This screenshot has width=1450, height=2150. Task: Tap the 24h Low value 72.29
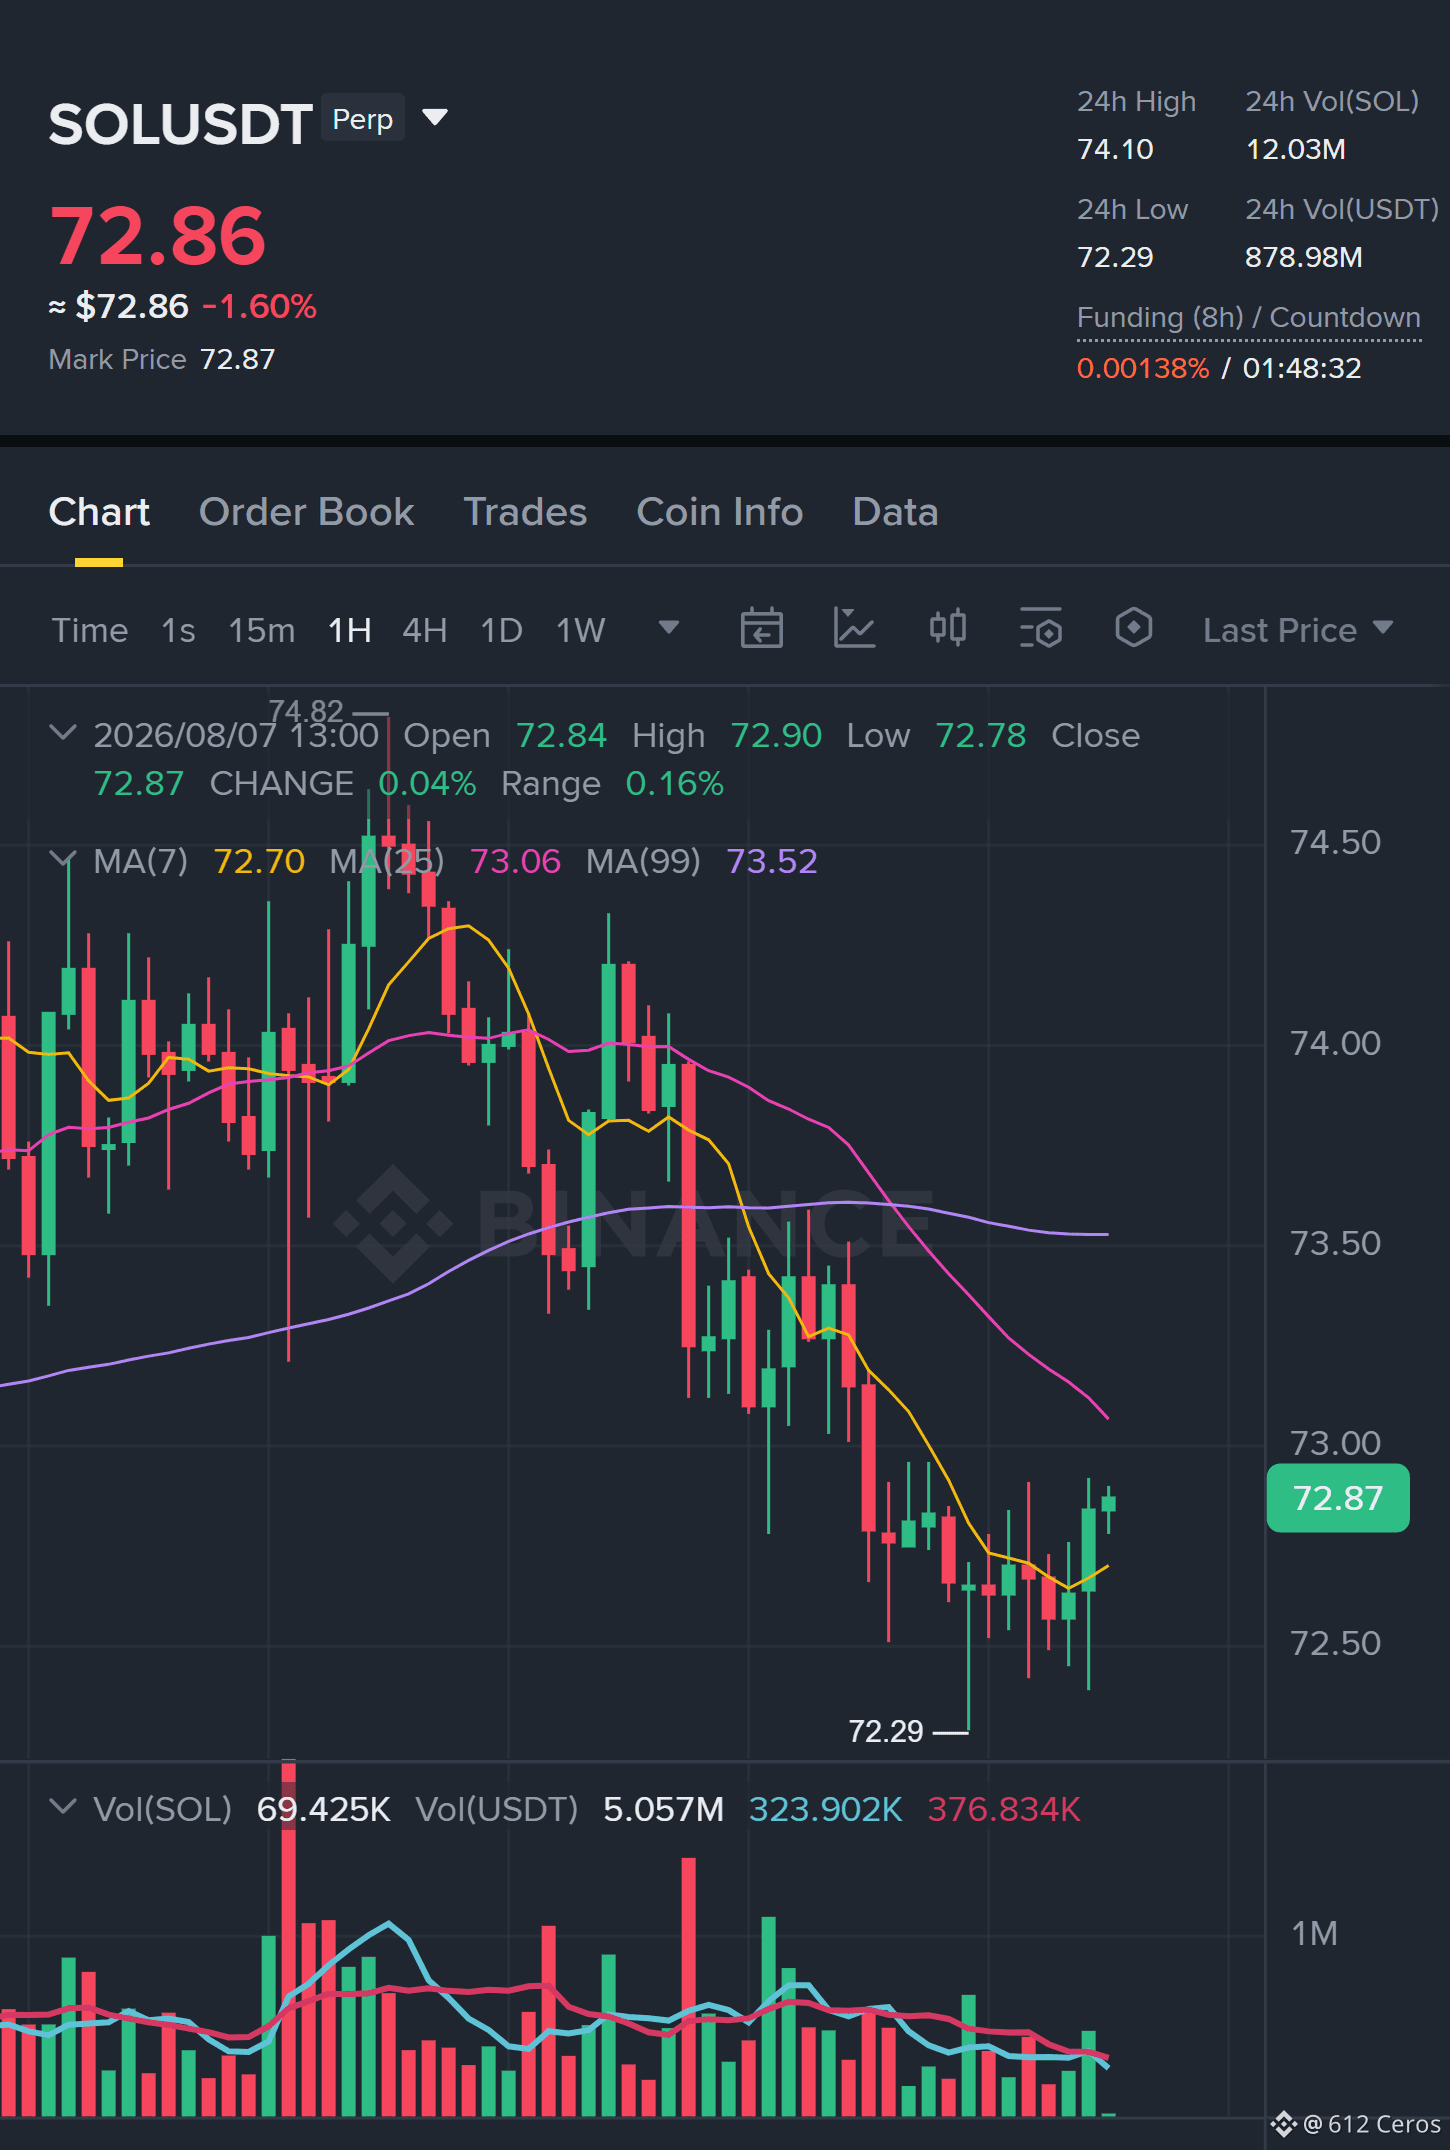pyautogui.click(x=1115, y=257)
